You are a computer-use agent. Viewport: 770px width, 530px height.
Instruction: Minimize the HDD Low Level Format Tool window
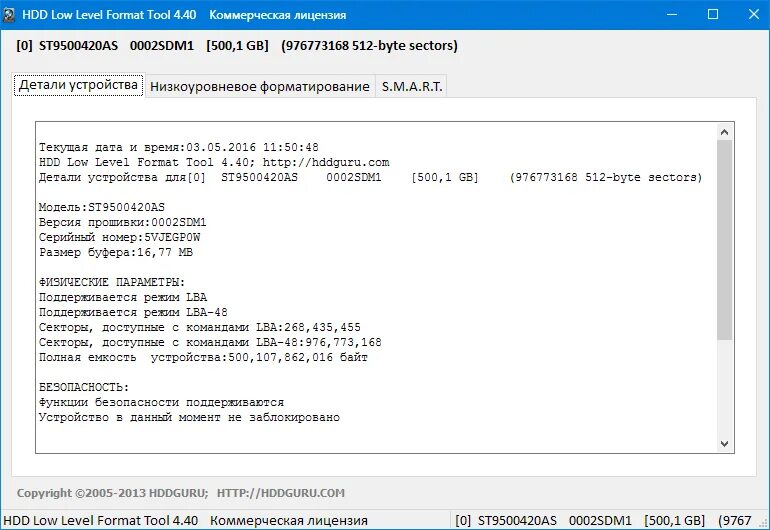tap(672, 14)
